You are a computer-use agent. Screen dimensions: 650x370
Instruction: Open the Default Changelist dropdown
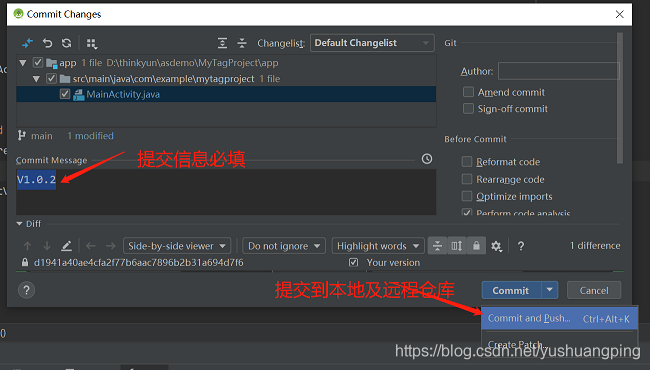tap(372, 43)
